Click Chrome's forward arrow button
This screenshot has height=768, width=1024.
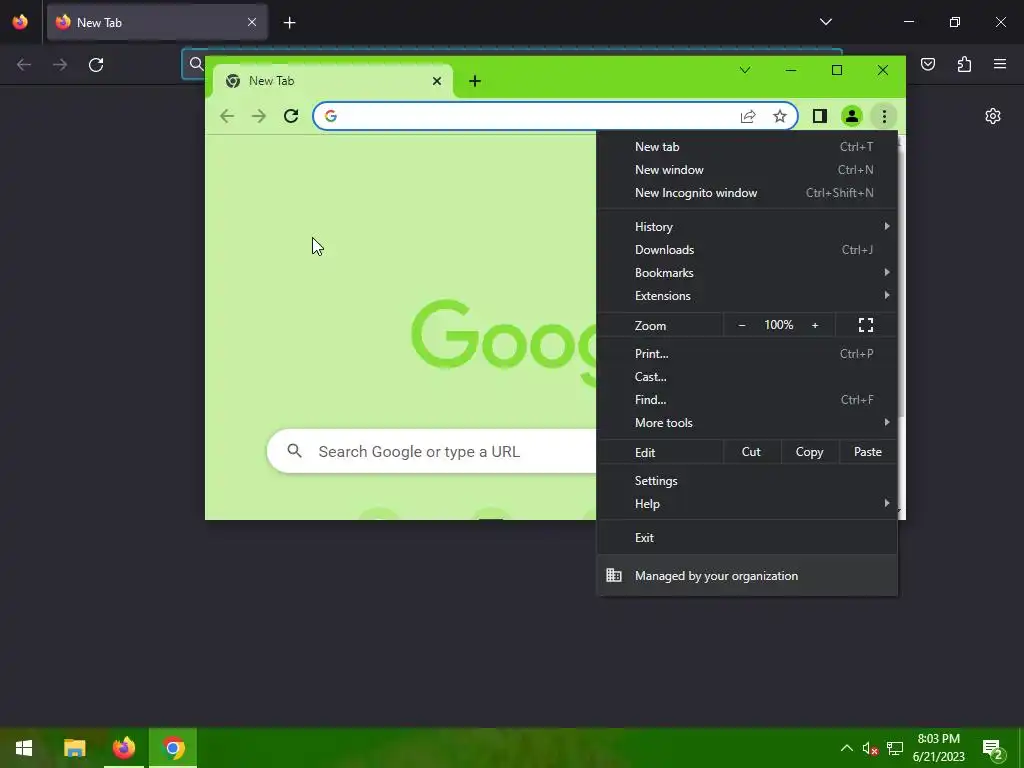259,116
